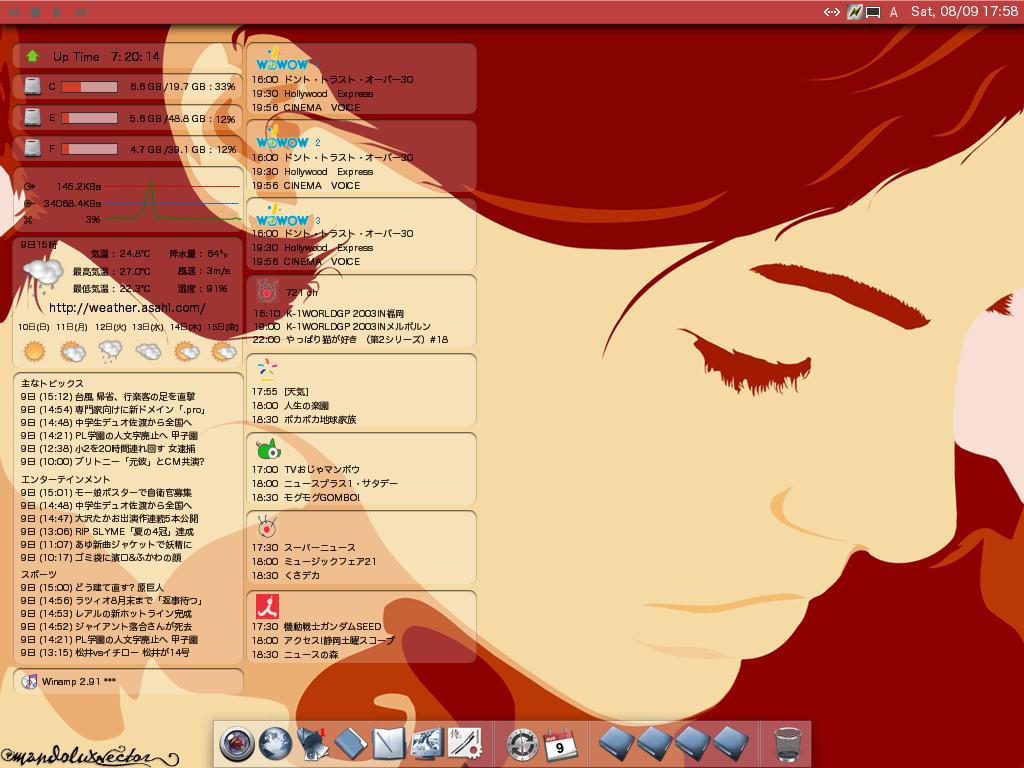Open the blue folder in the dock

[351, 743]
